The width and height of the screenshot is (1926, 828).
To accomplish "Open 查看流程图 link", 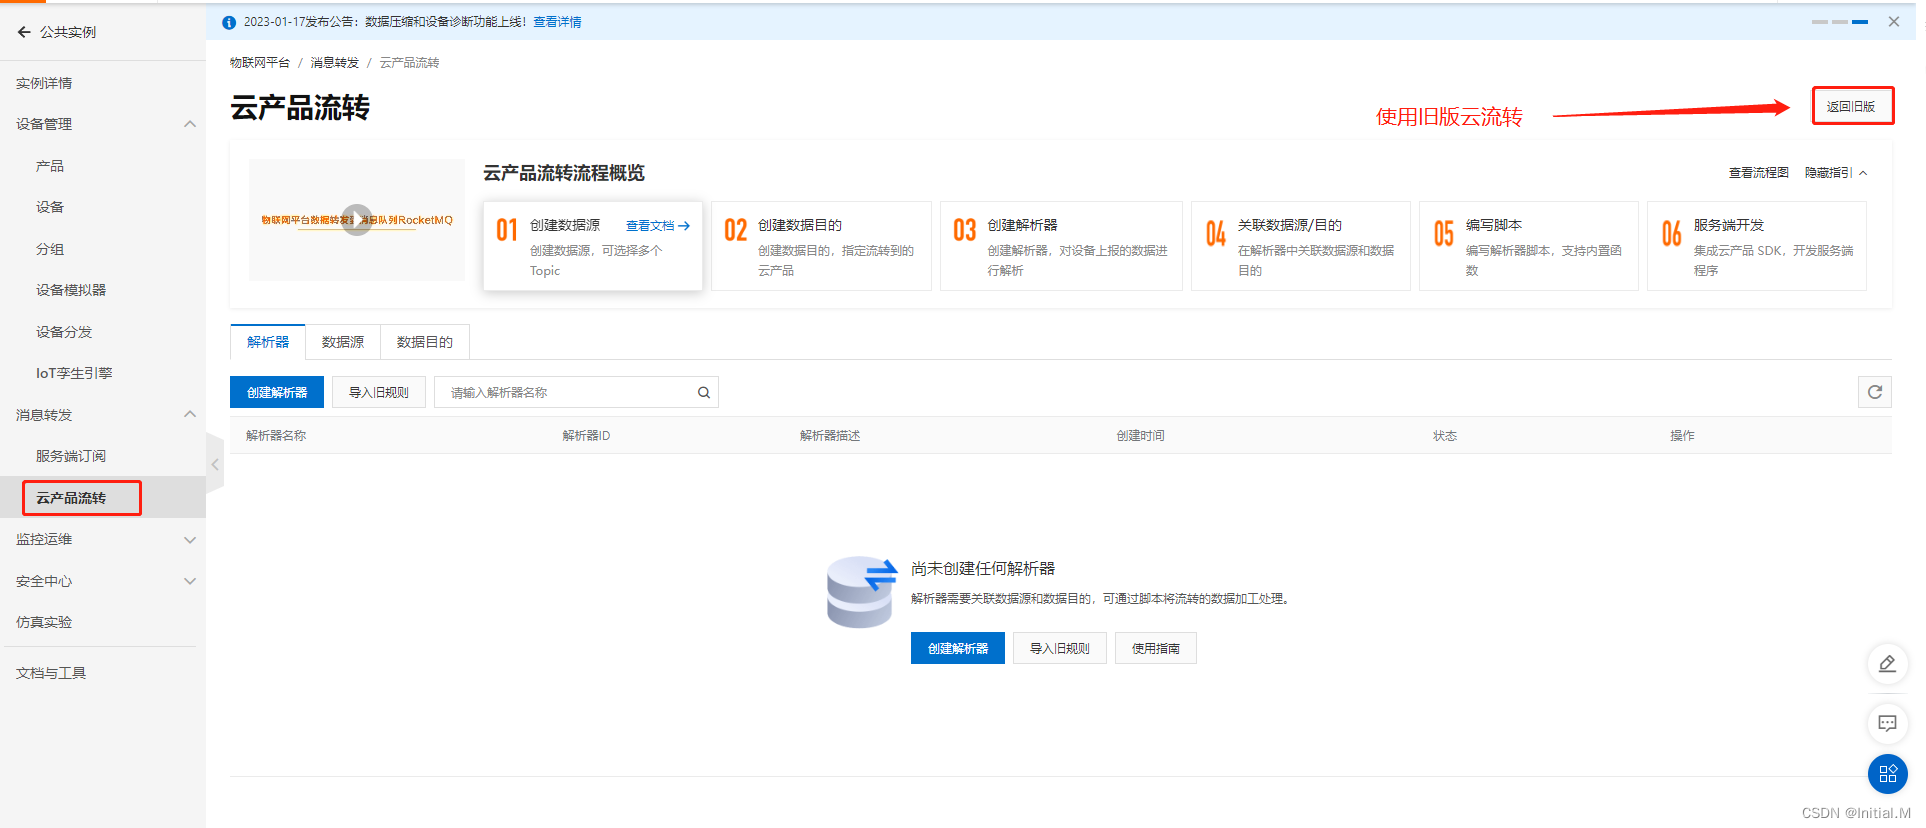I will click(1759, 173).
